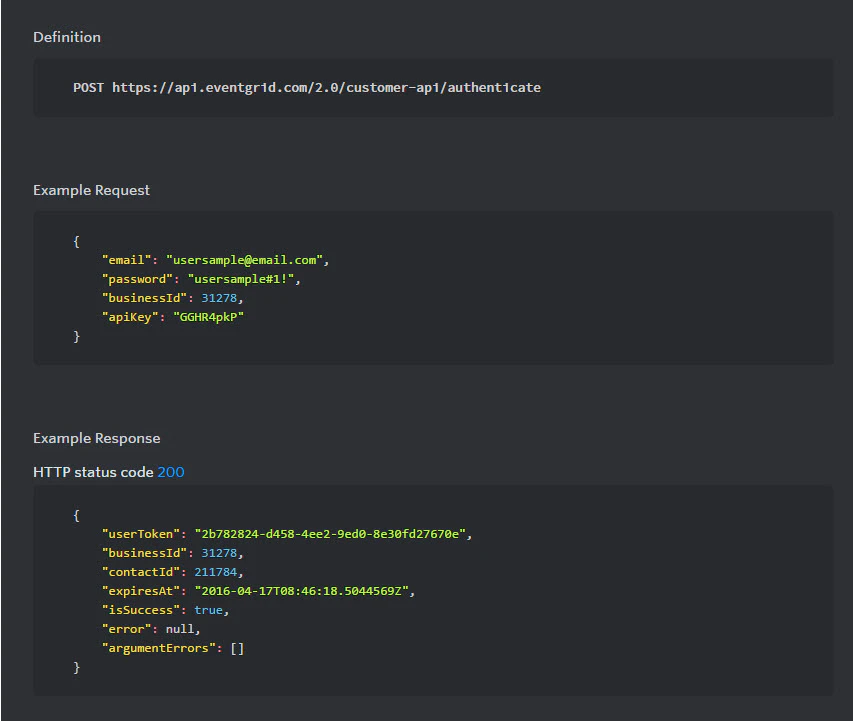This screenshot has height=721, width=853.
Task: Click the "userToken" key
Action: 141,534
